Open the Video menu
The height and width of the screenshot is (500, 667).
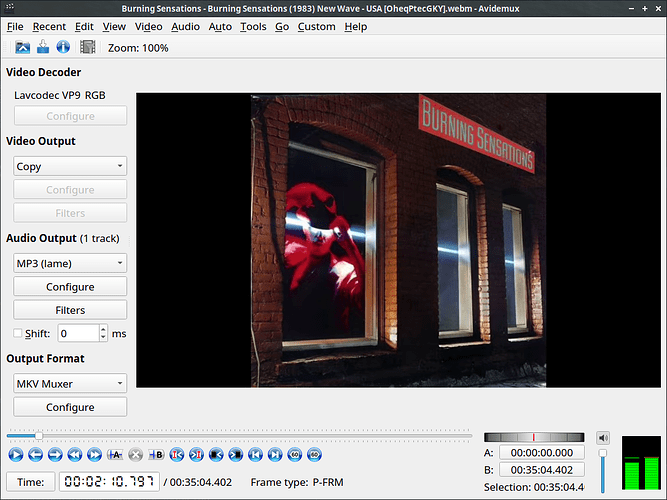click(148, 26)
